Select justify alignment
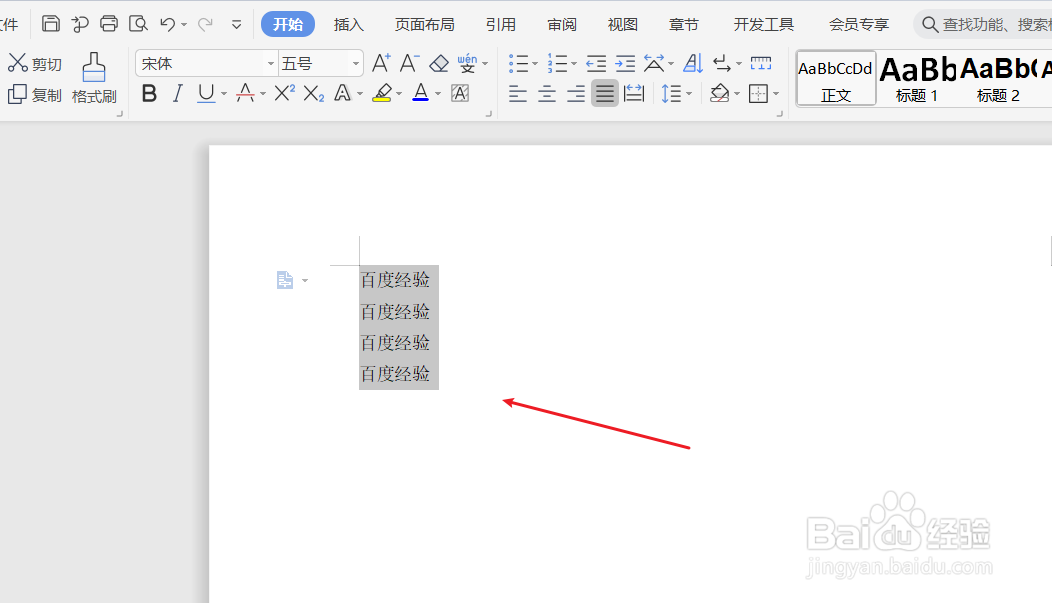 pos(604,94)
